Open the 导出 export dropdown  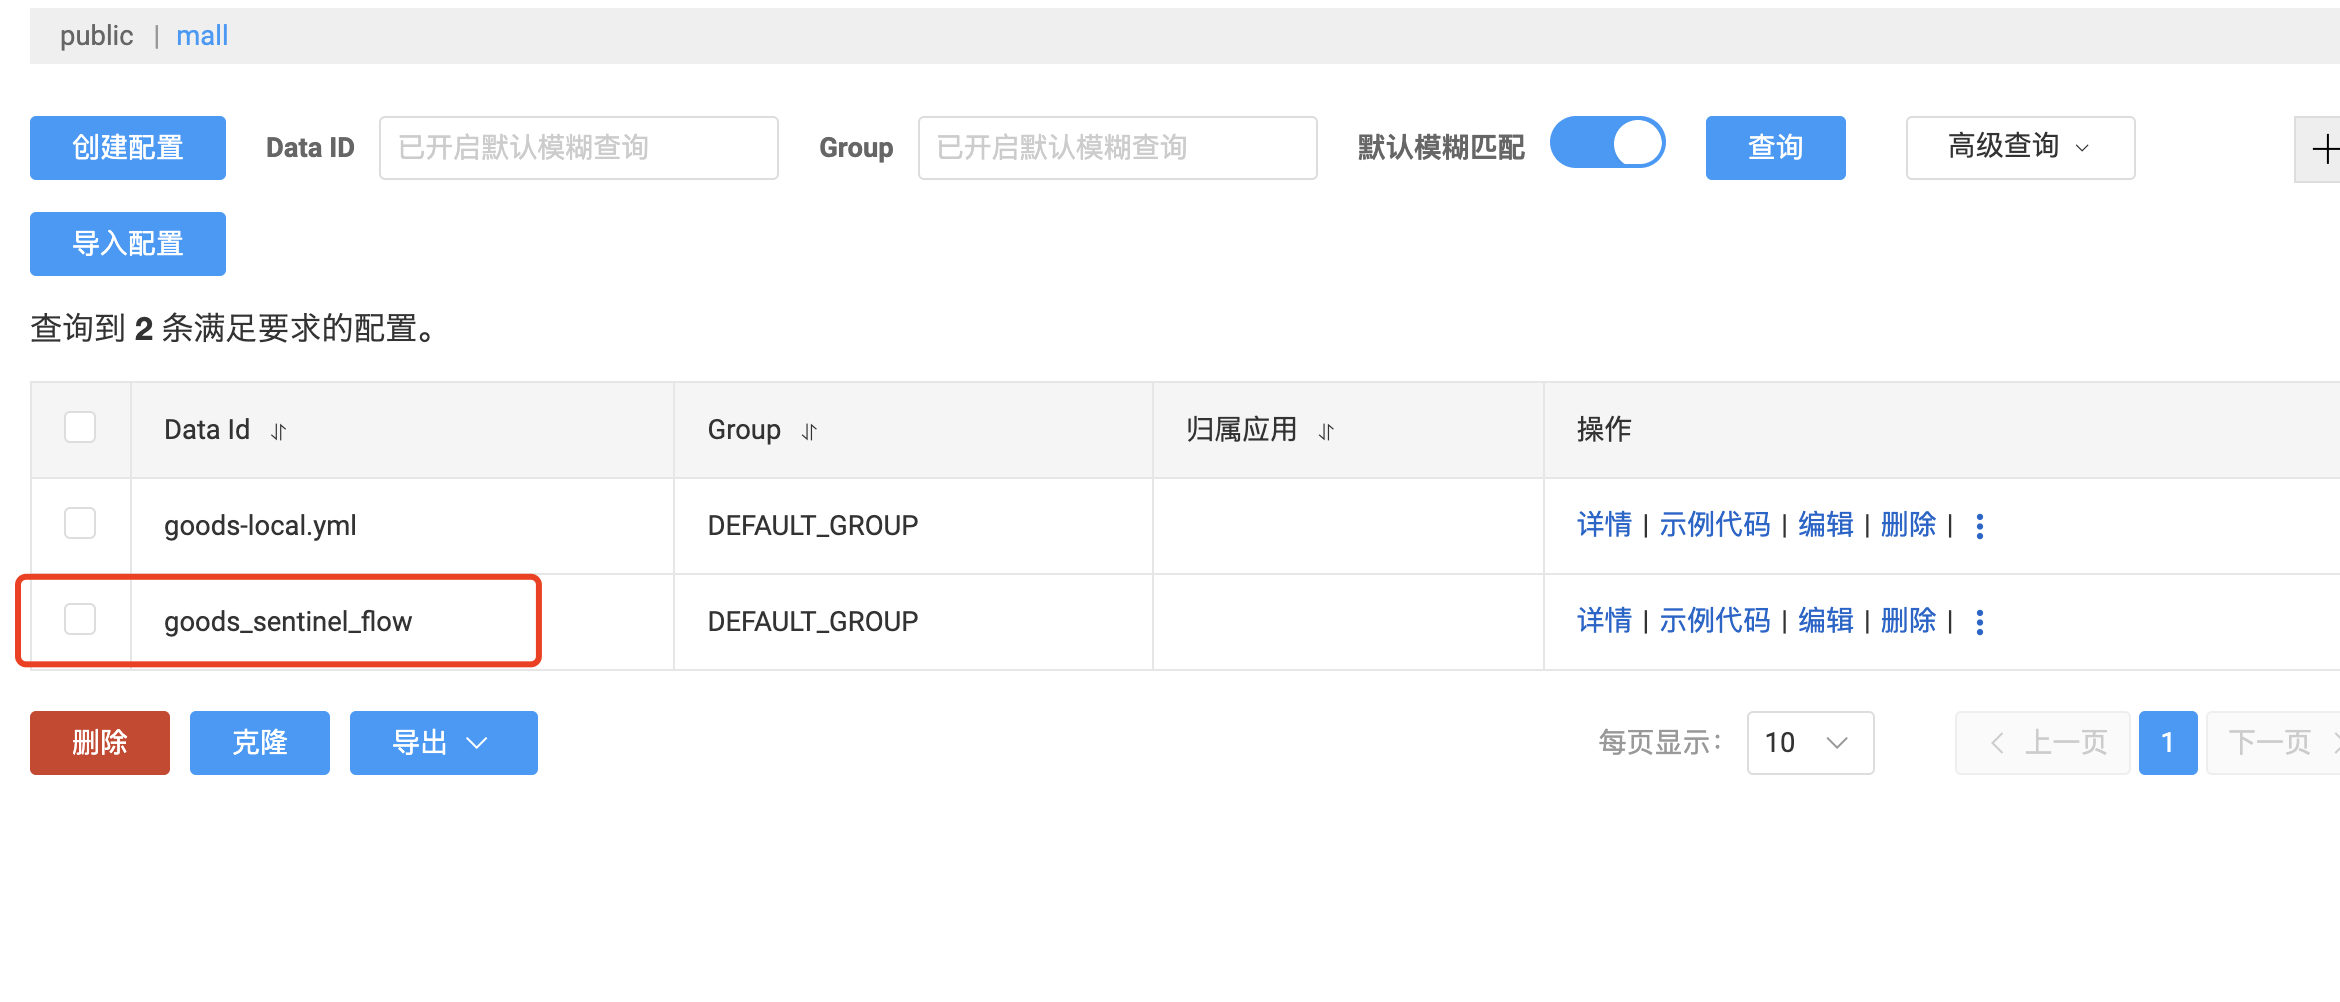[443, 743]
